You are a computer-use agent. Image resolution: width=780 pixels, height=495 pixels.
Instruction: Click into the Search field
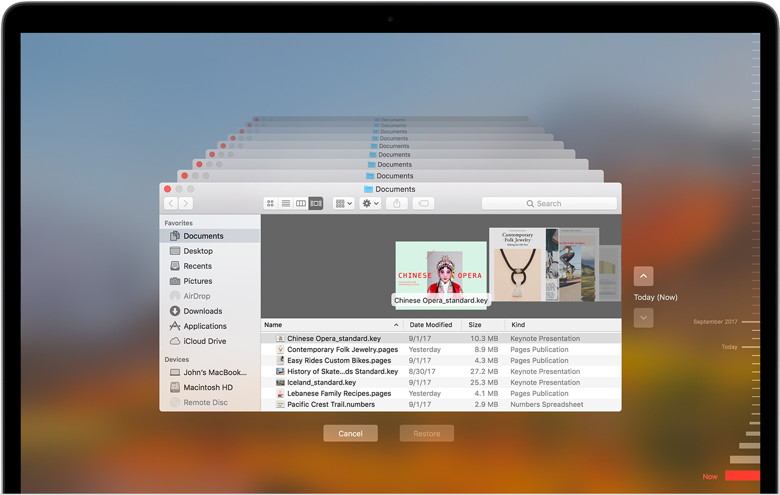549,203
